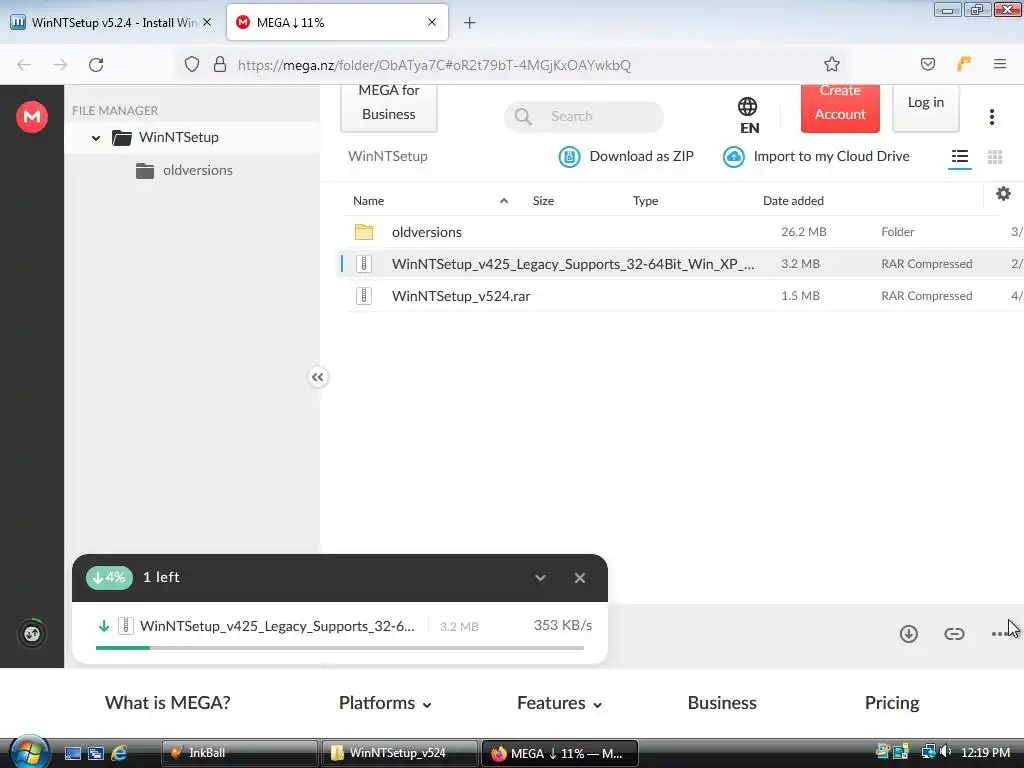The height and width of the screenshot is (768, 1024).
Task: Sort by Date added column header
Action: pyautogui.click(x=793, y=200)
